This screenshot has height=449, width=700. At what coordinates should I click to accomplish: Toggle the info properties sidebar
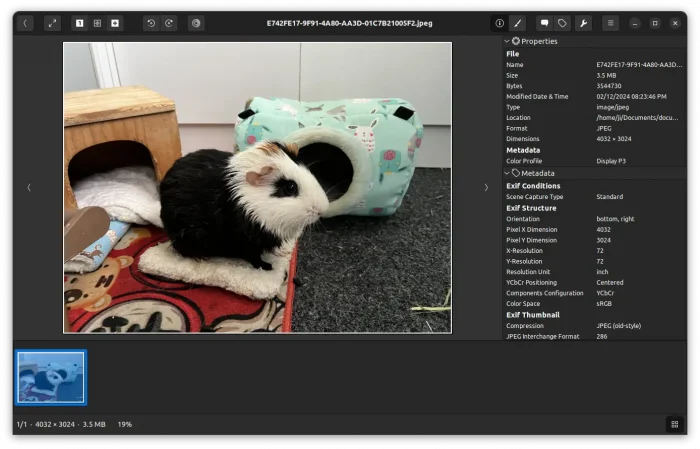click(x=499, y=23)
